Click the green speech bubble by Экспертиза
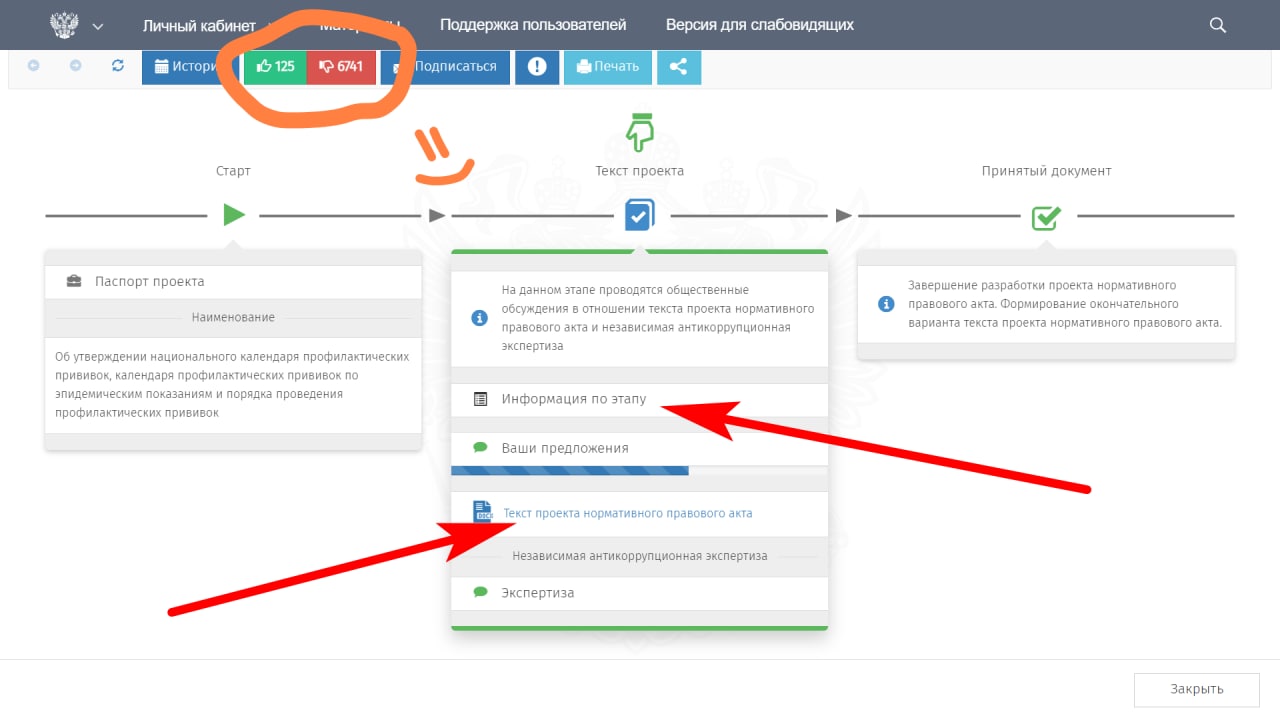 pos(480,592)
